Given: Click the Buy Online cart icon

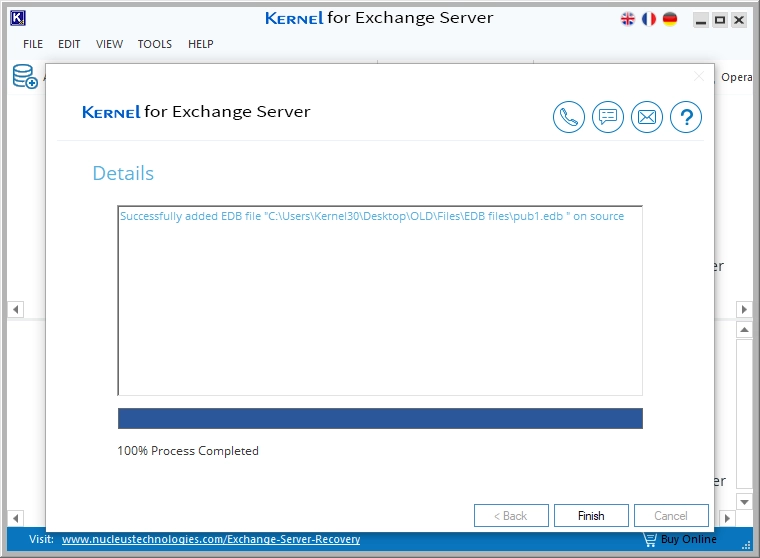Looking at the screenshot, I should (649, 539).
